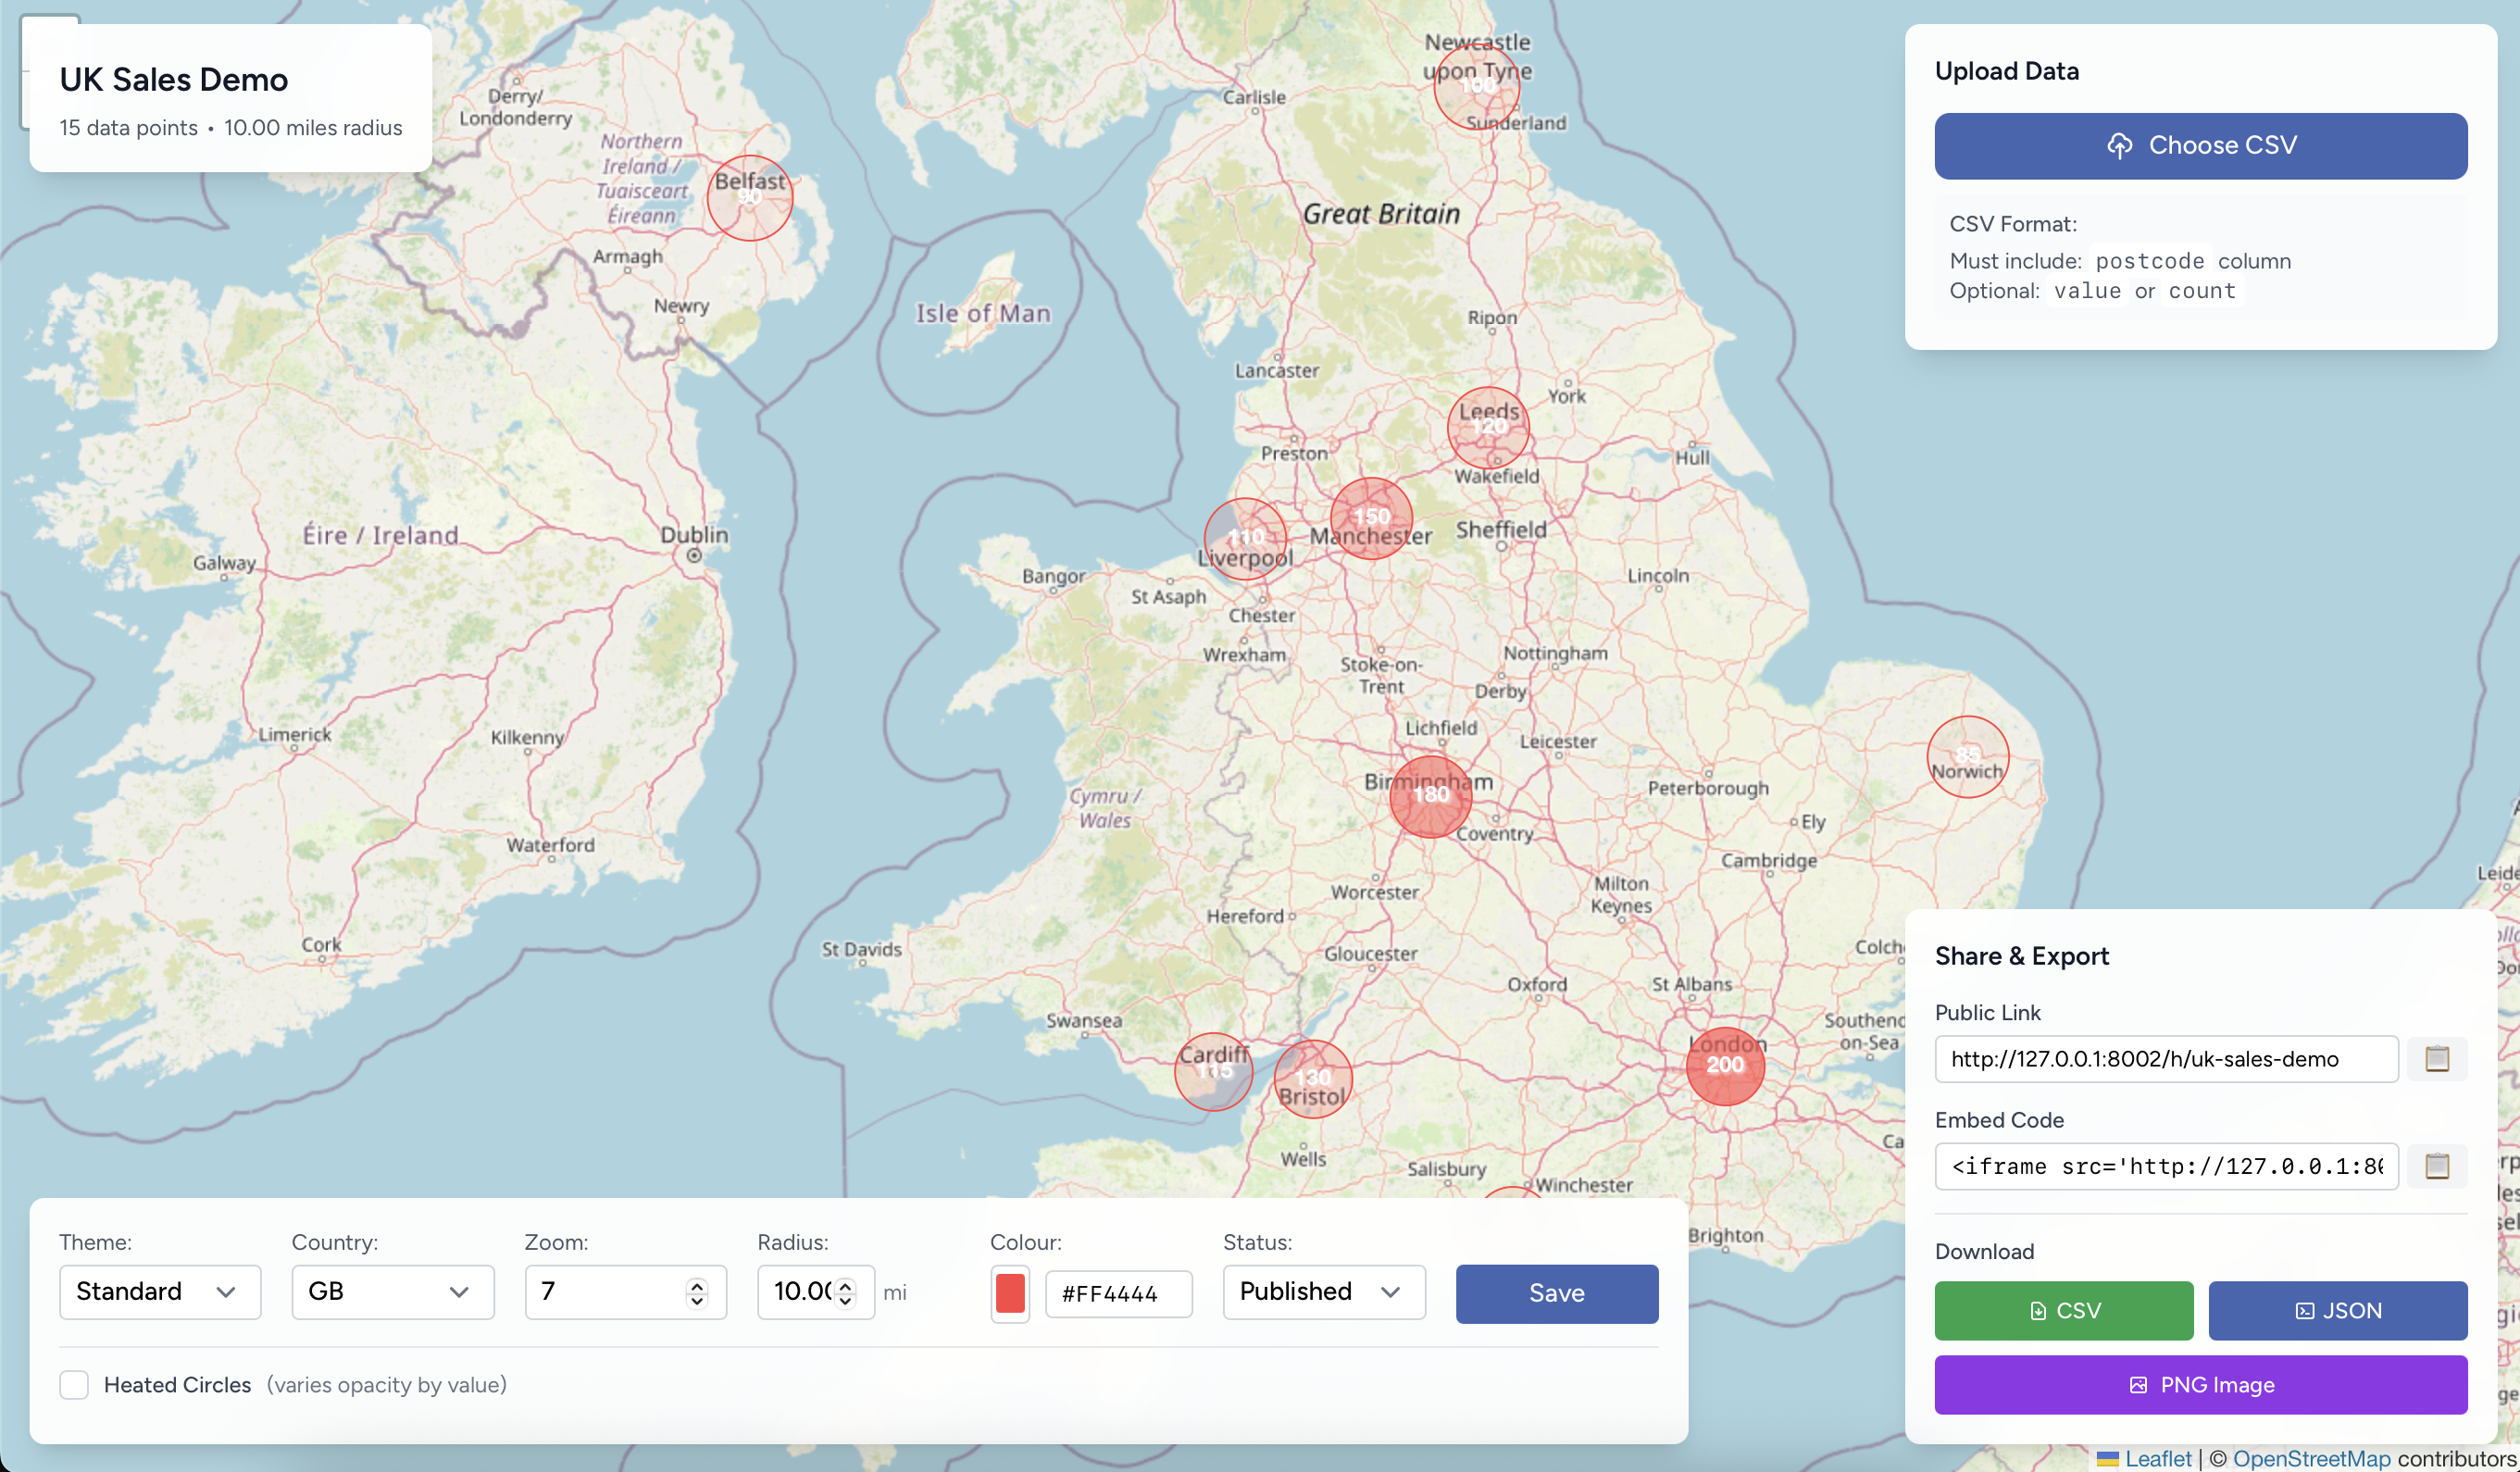The image size is (2520, 1472).
Task: Open the Country dropdown showing GB
Action: (x=392, y=1291)
